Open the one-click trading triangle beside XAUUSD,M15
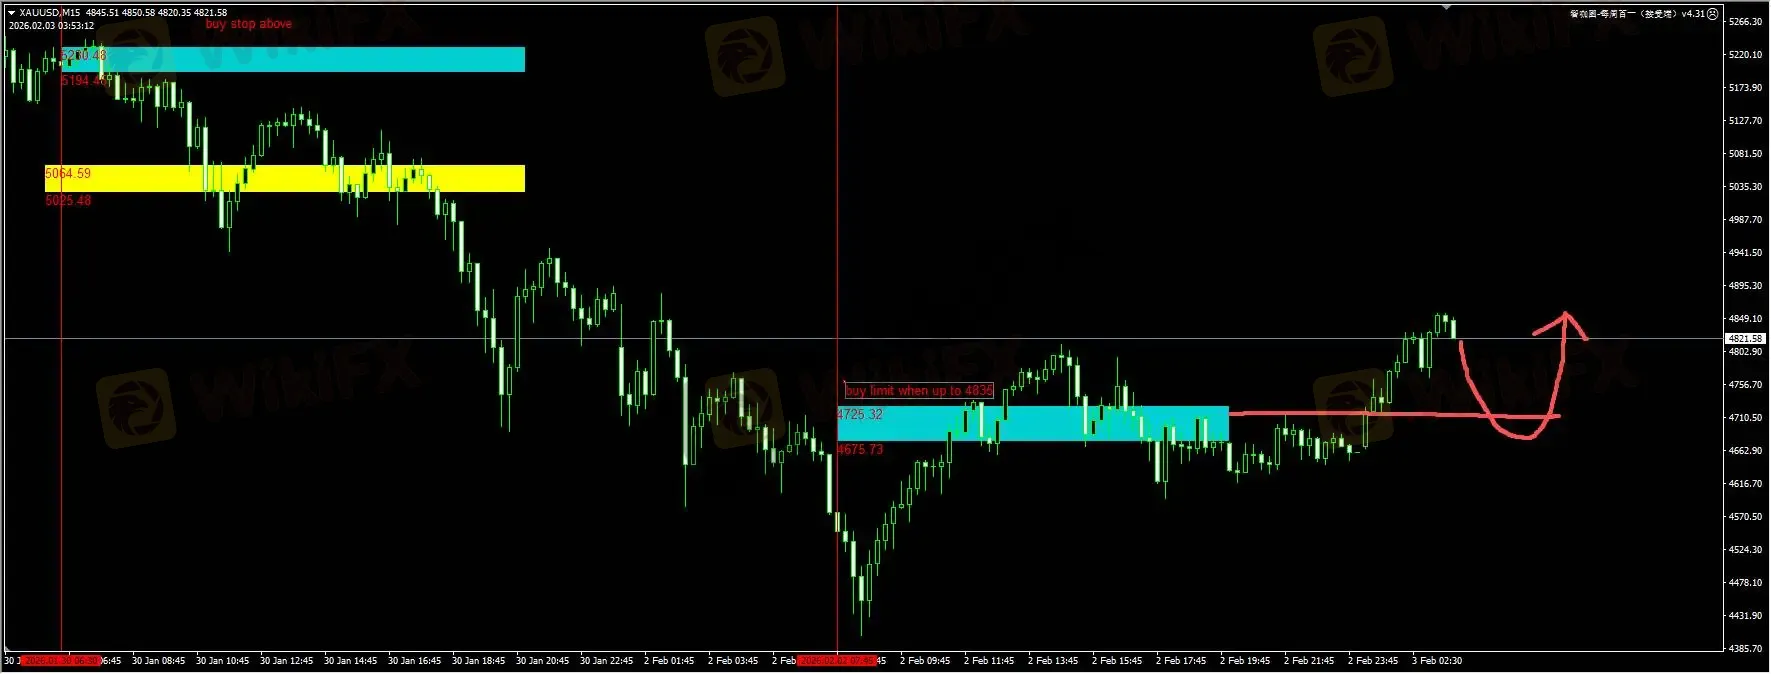The width and height of the screenshot is (1771, 674). [11, 13]
